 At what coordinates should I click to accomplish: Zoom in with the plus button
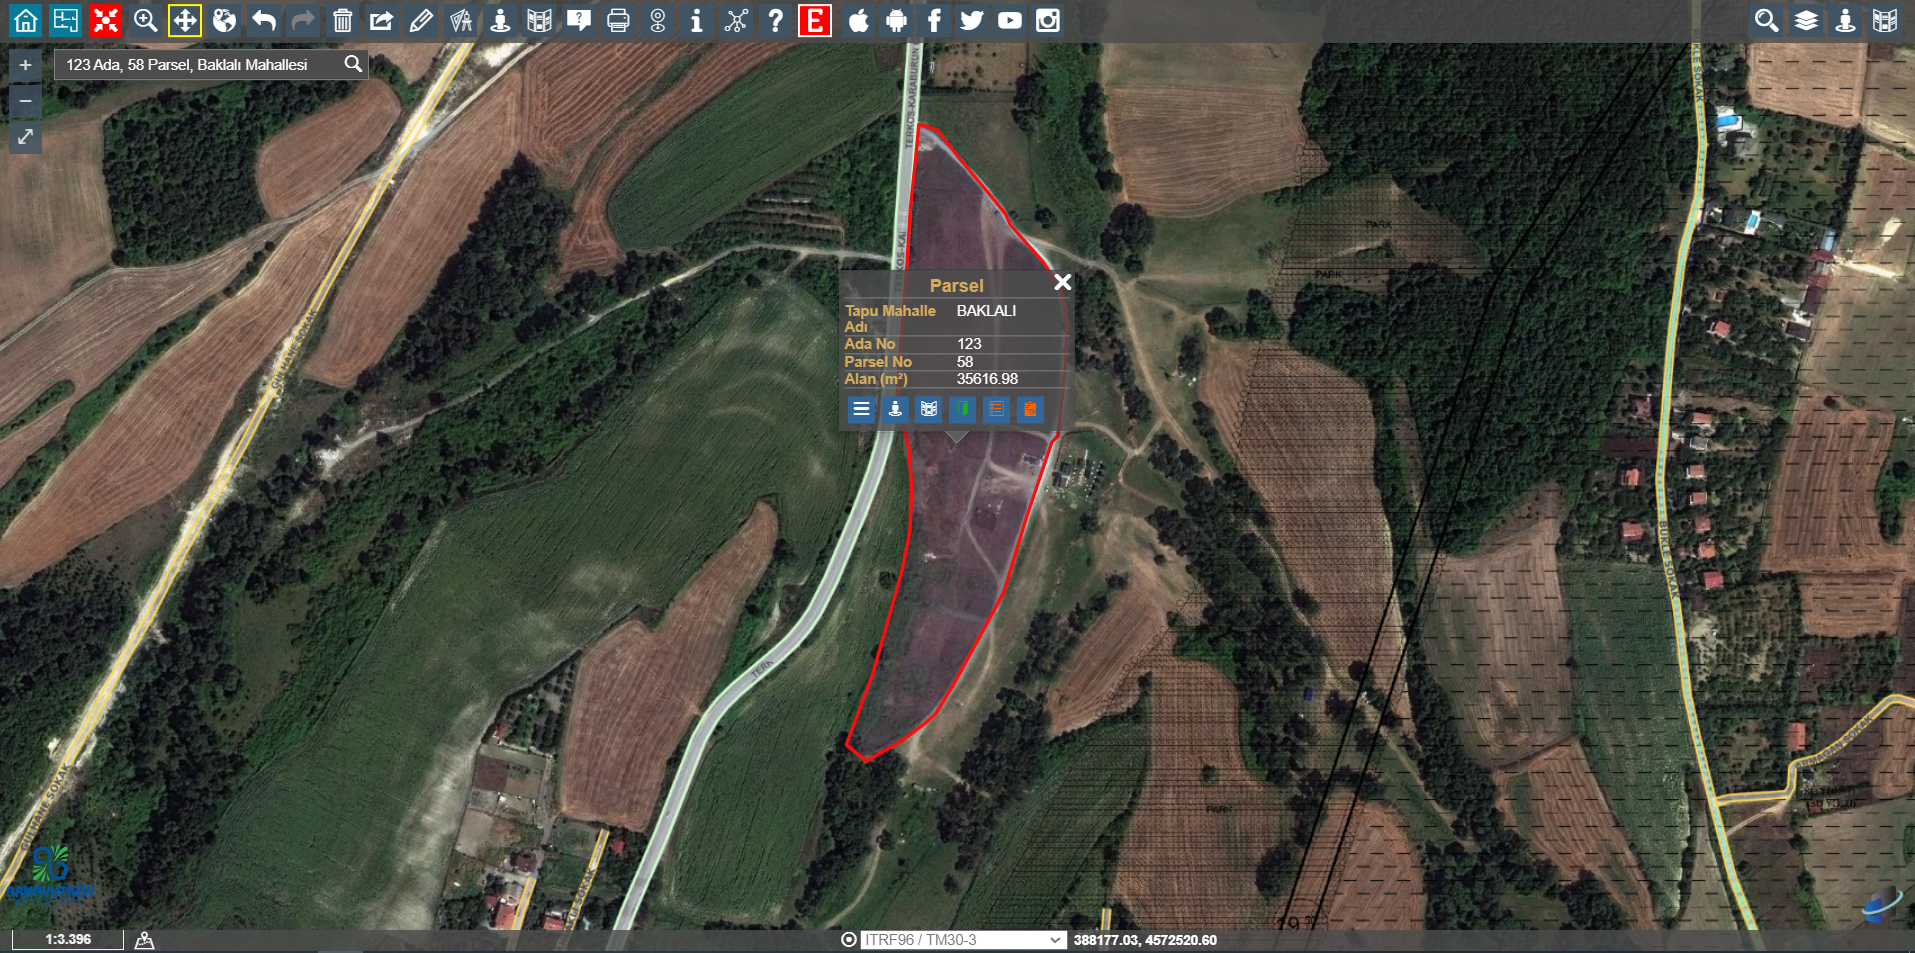click(26, 65)
